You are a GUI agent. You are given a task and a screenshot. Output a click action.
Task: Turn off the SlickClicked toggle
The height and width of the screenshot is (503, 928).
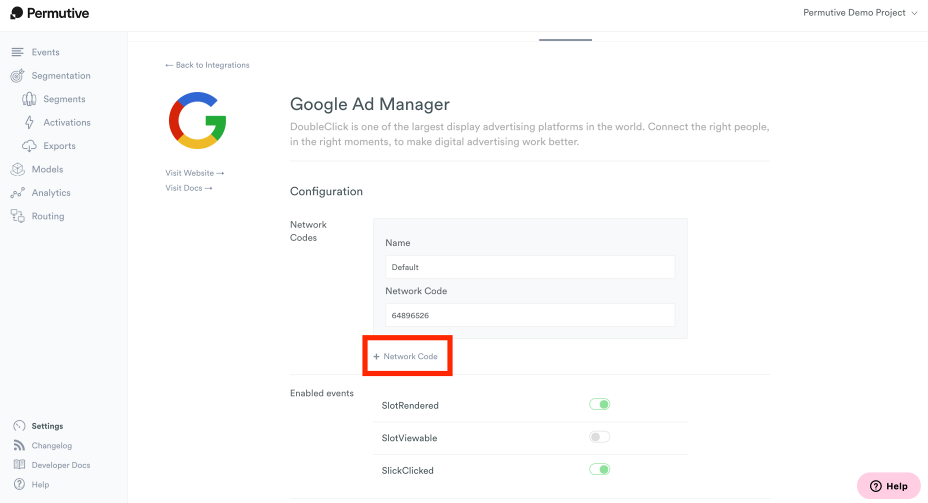[599, 469]
